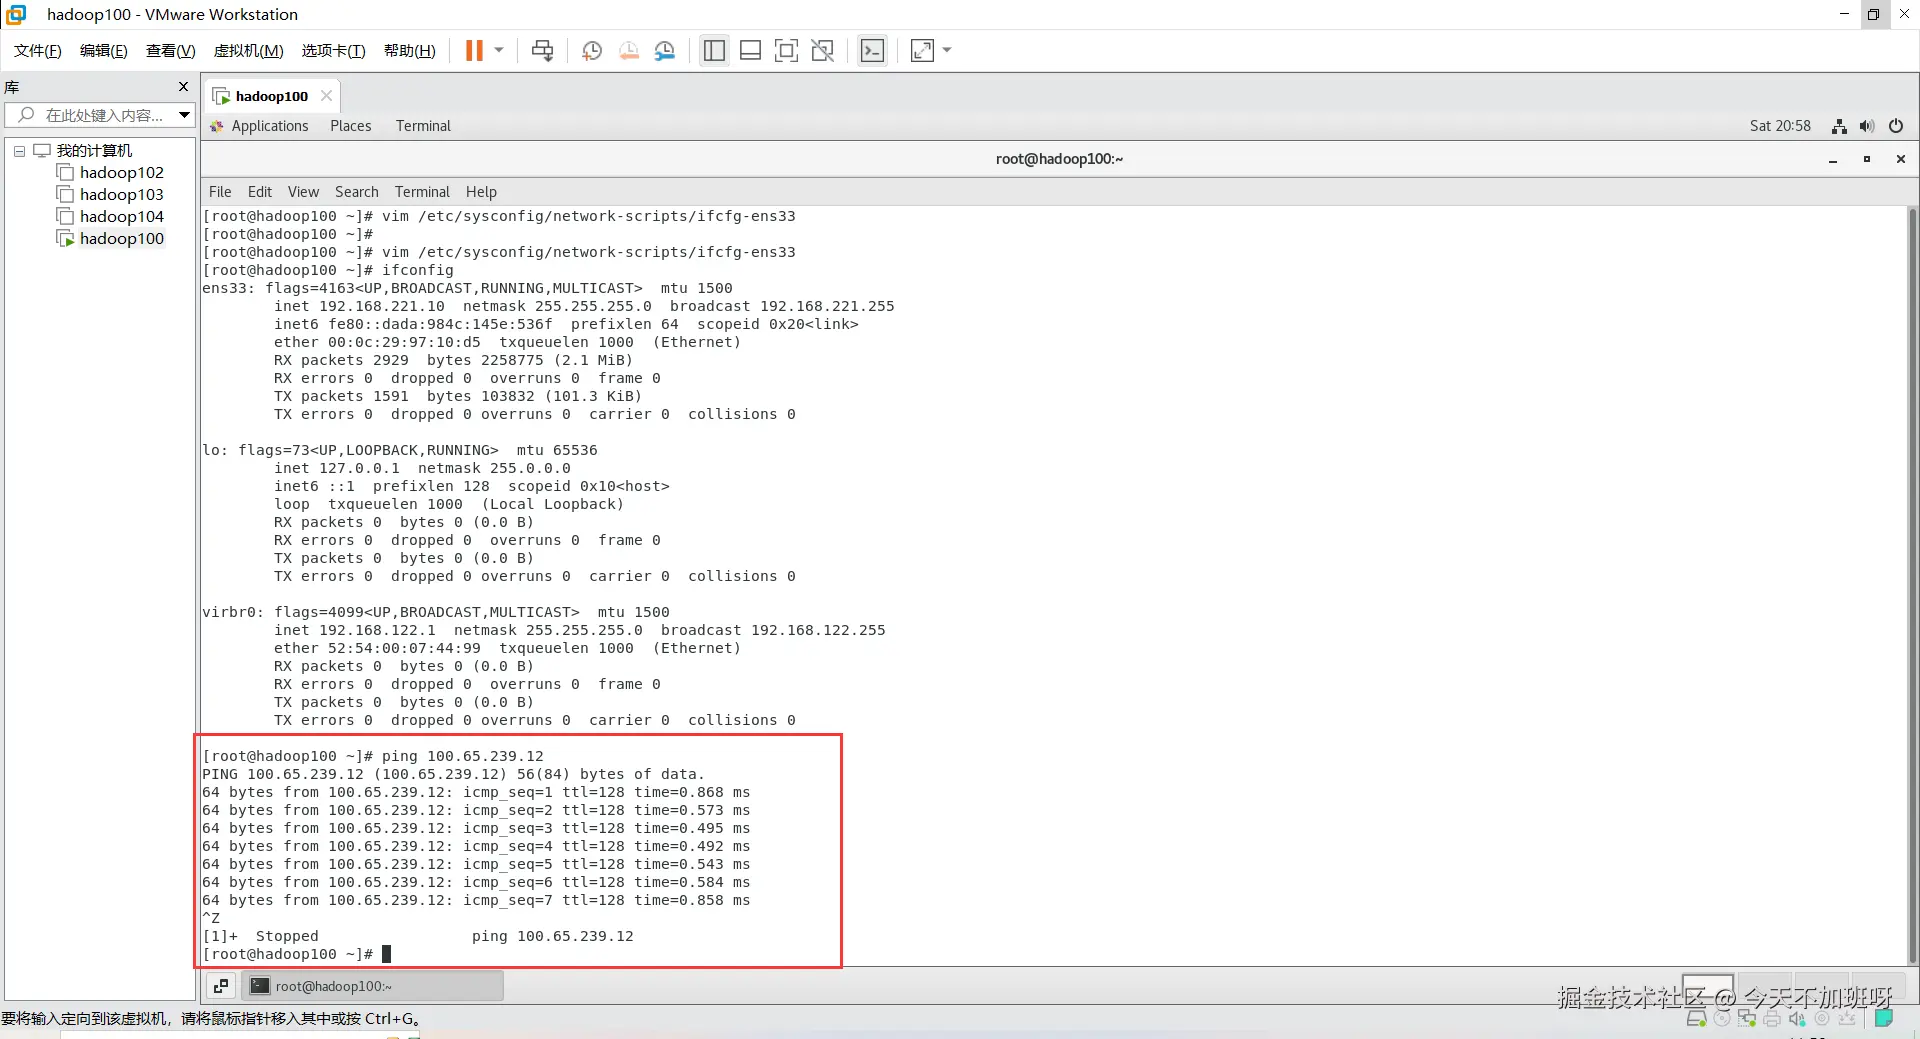
Task: Switch to Unity mode
Action: [x=823, y=51]
